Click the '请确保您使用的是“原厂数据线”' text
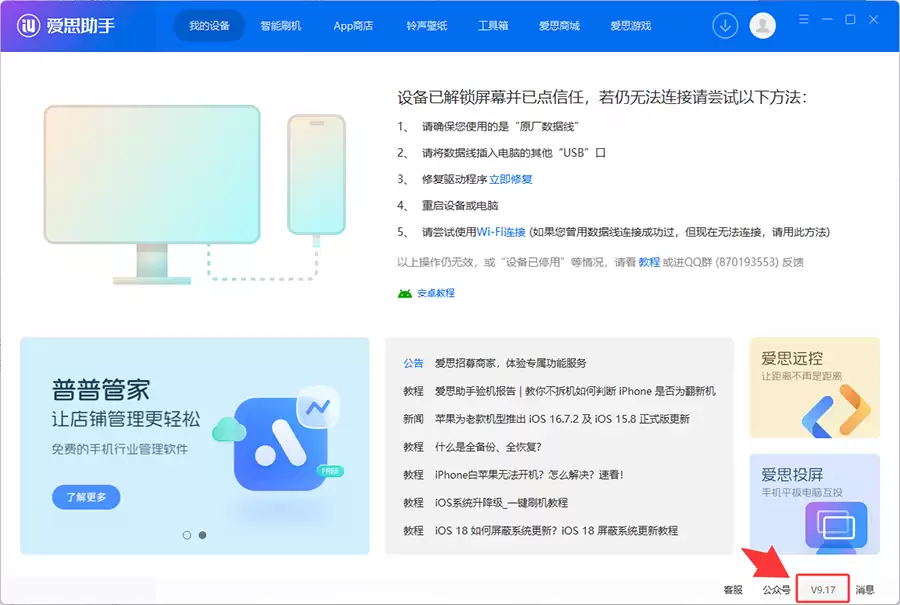Screen dimensions: 900x605 (500, 126)
